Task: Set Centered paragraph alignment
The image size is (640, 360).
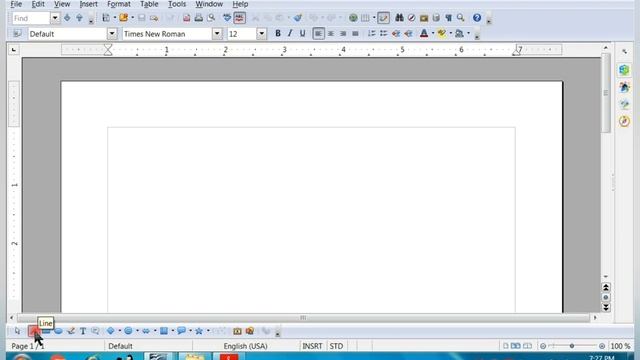Action: pyautogui.click(x=331, y=34)
